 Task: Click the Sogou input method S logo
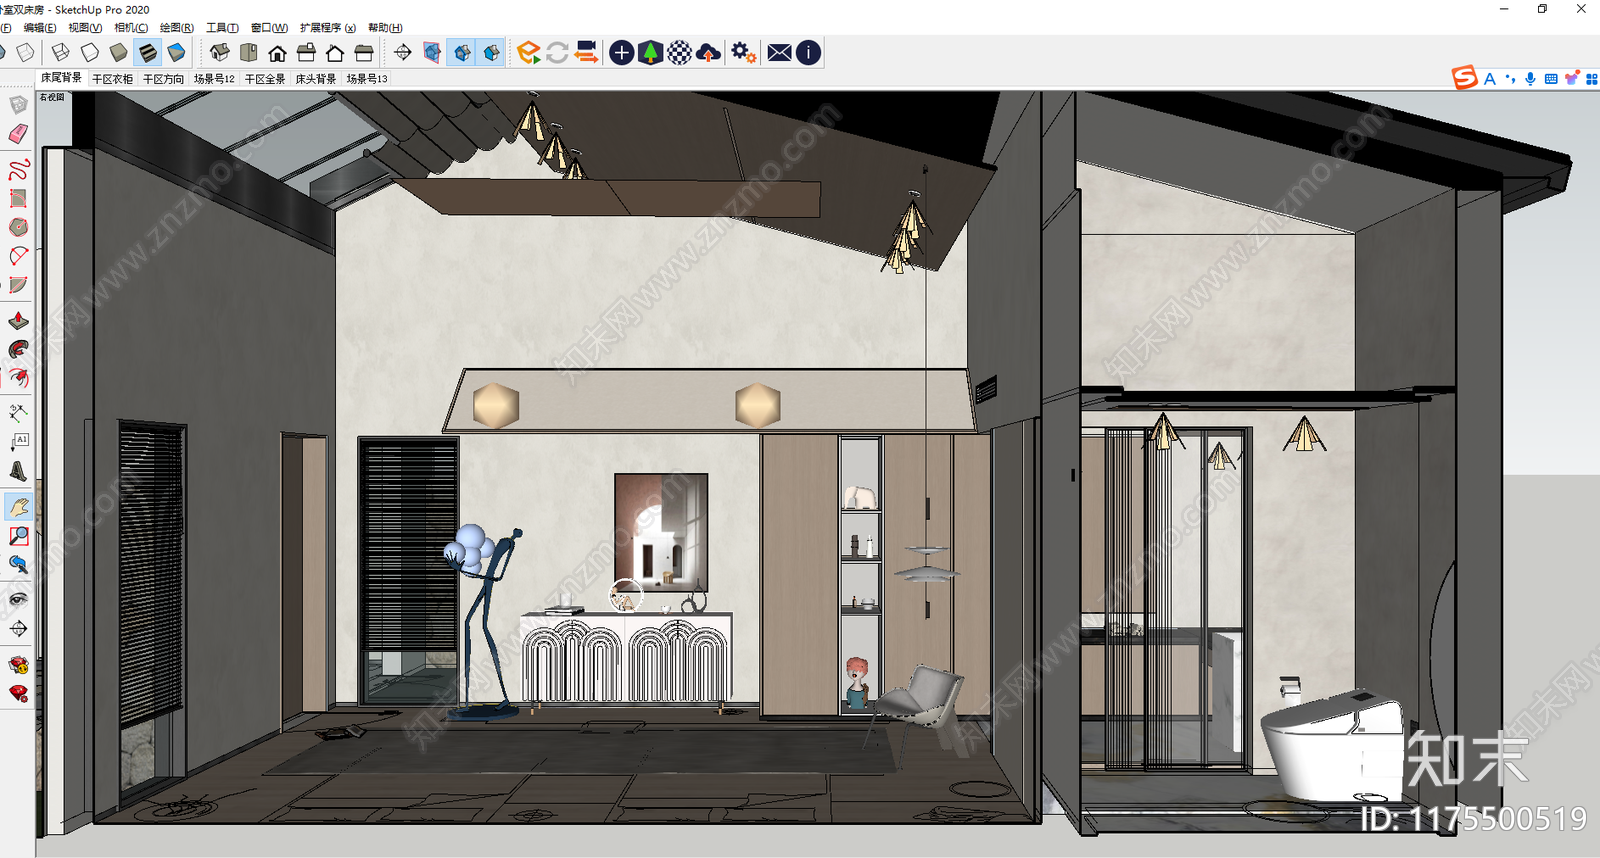(1464, 78)
